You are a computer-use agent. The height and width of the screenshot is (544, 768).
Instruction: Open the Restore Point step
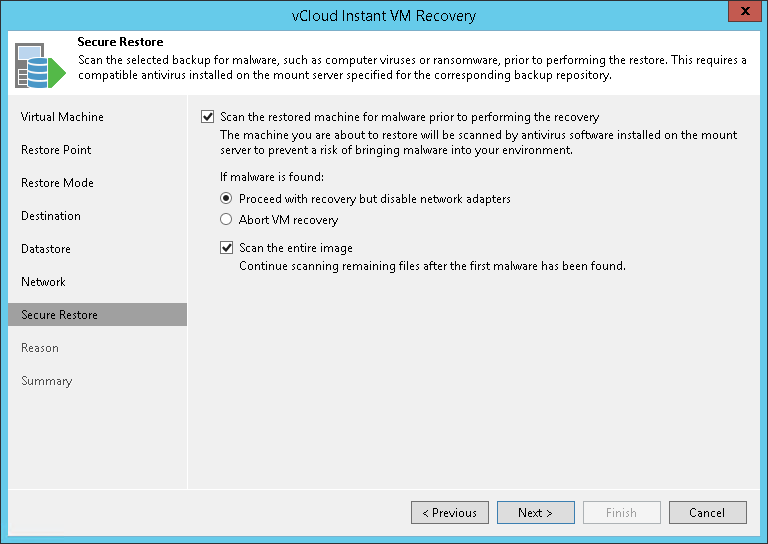56,150
